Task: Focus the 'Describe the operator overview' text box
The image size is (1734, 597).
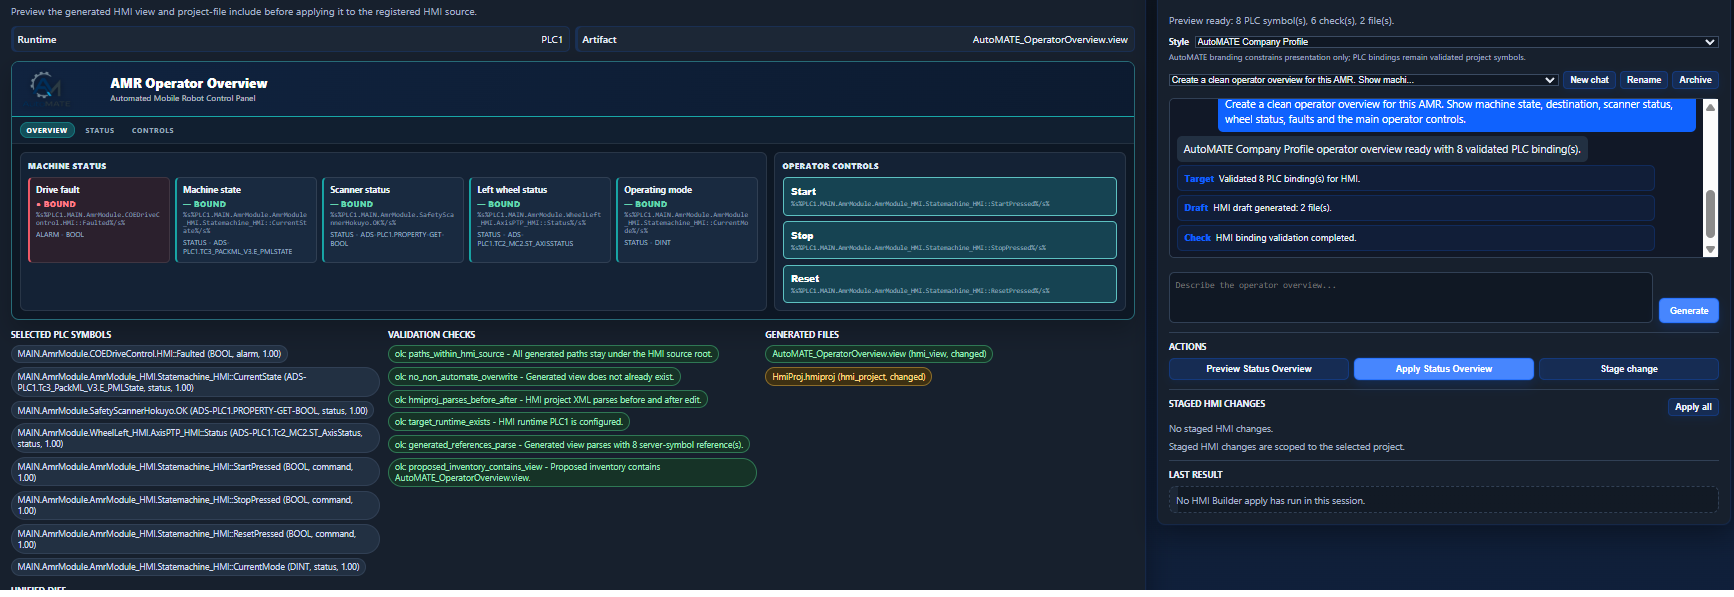Action: 1410,297
